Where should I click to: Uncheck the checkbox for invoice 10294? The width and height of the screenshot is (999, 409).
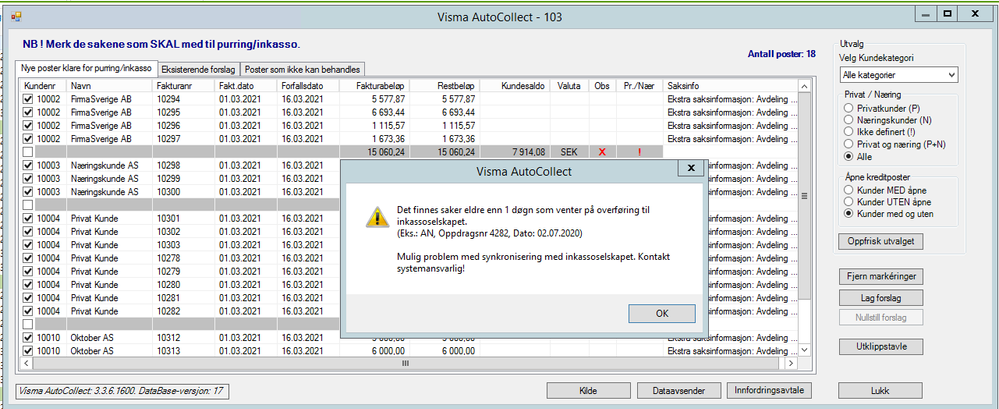27,99
